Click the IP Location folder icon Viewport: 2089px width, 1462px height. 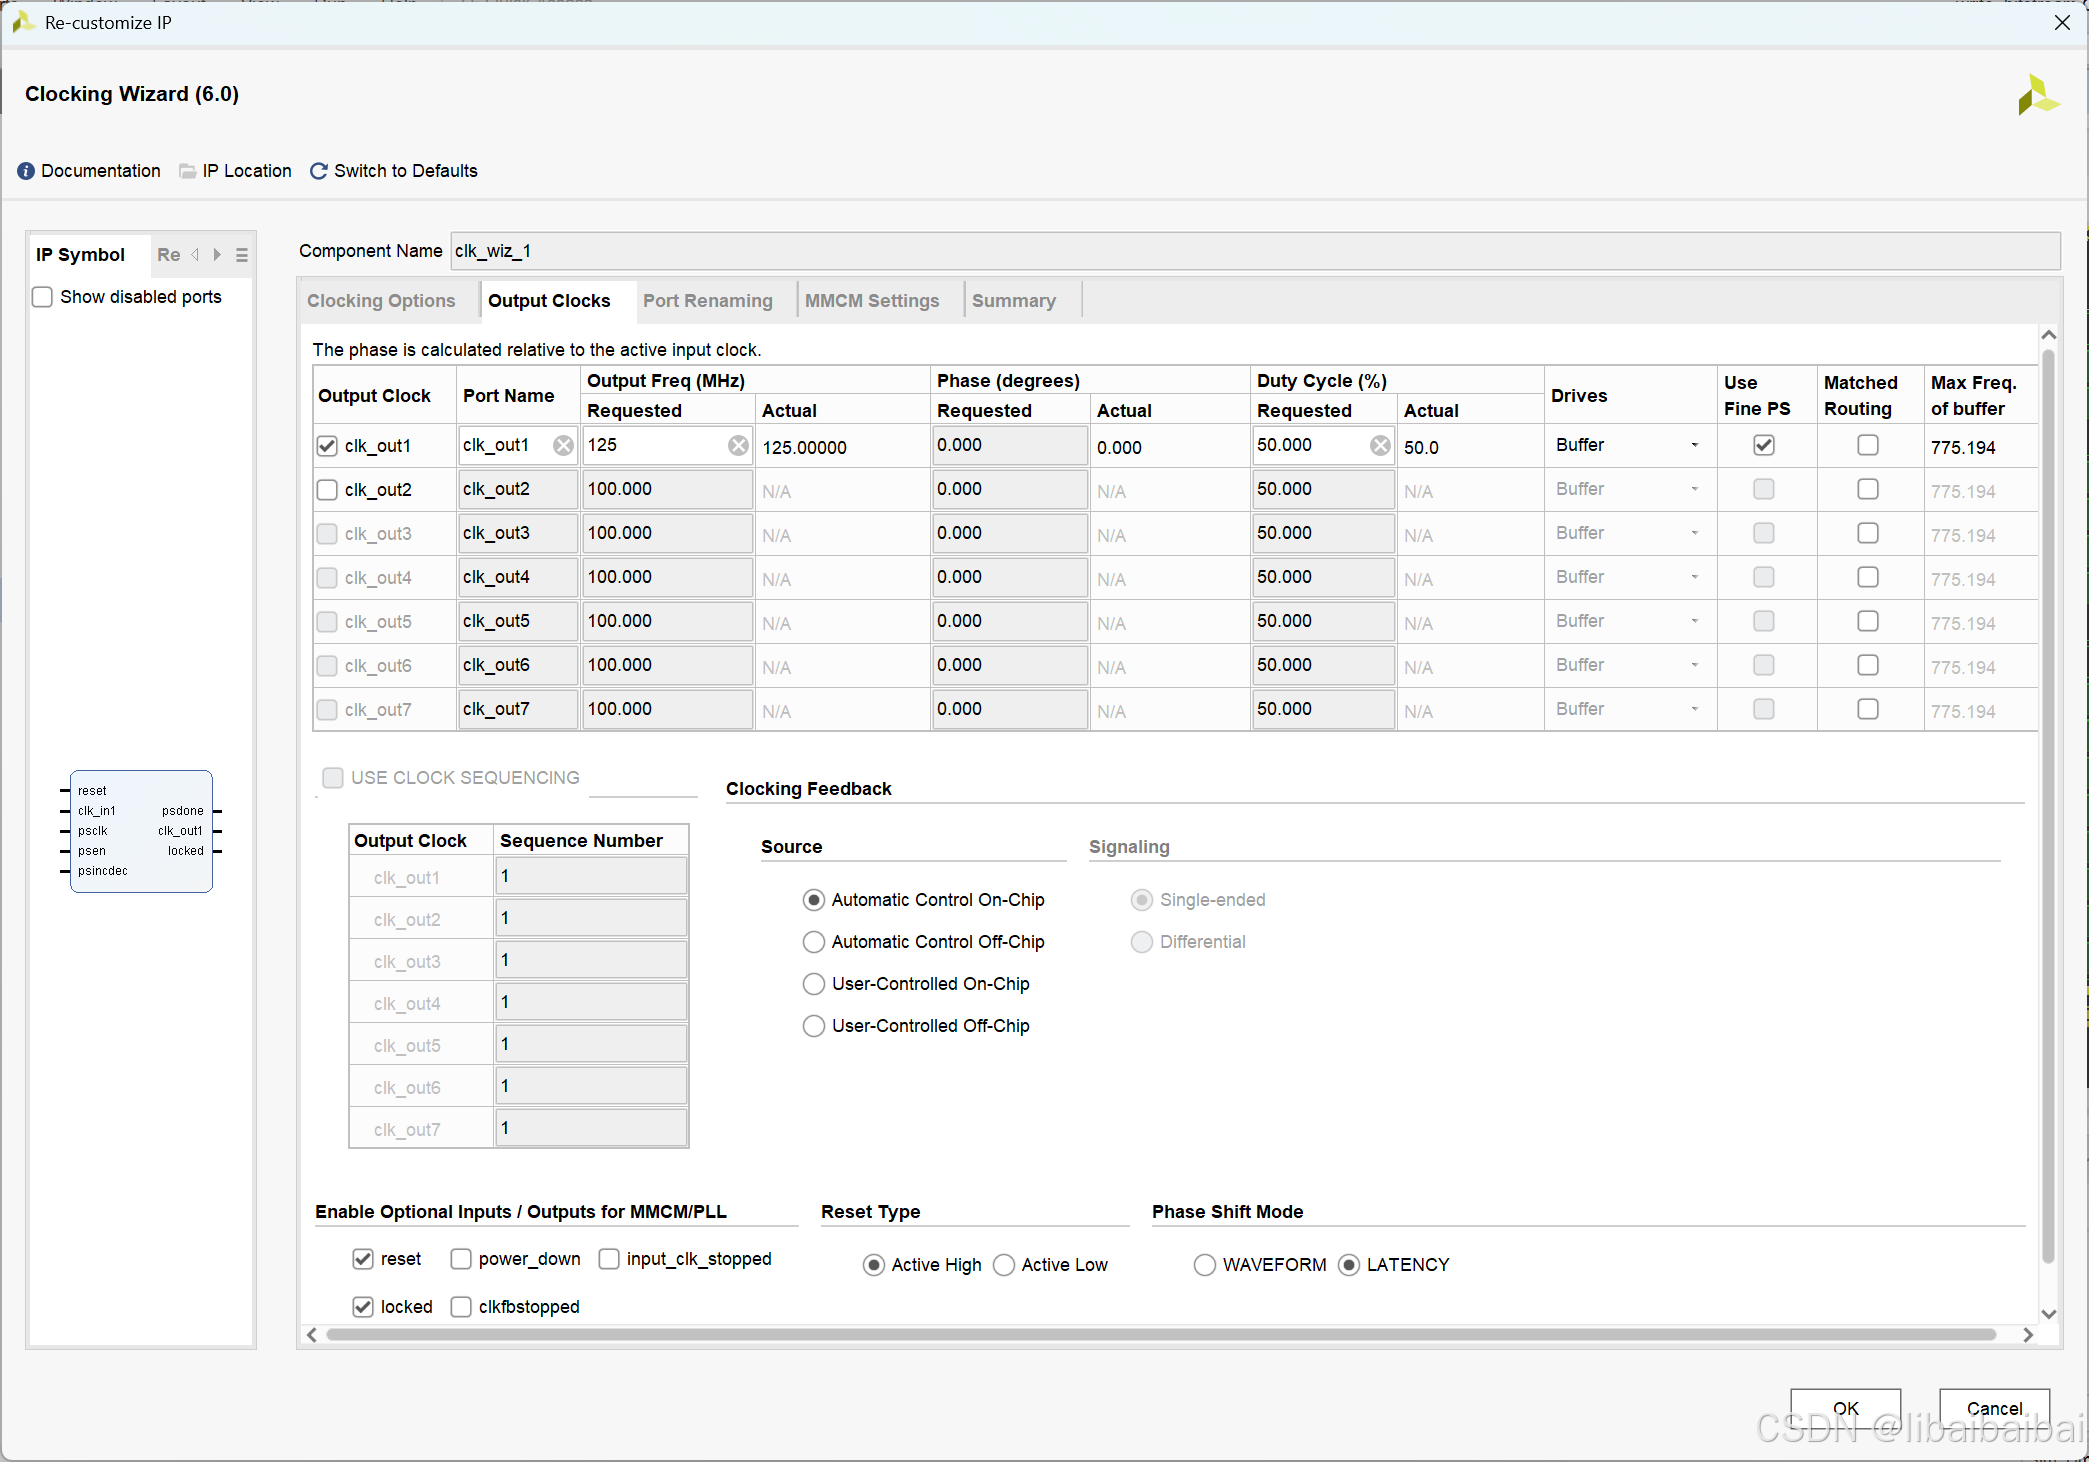click(187, 171)
